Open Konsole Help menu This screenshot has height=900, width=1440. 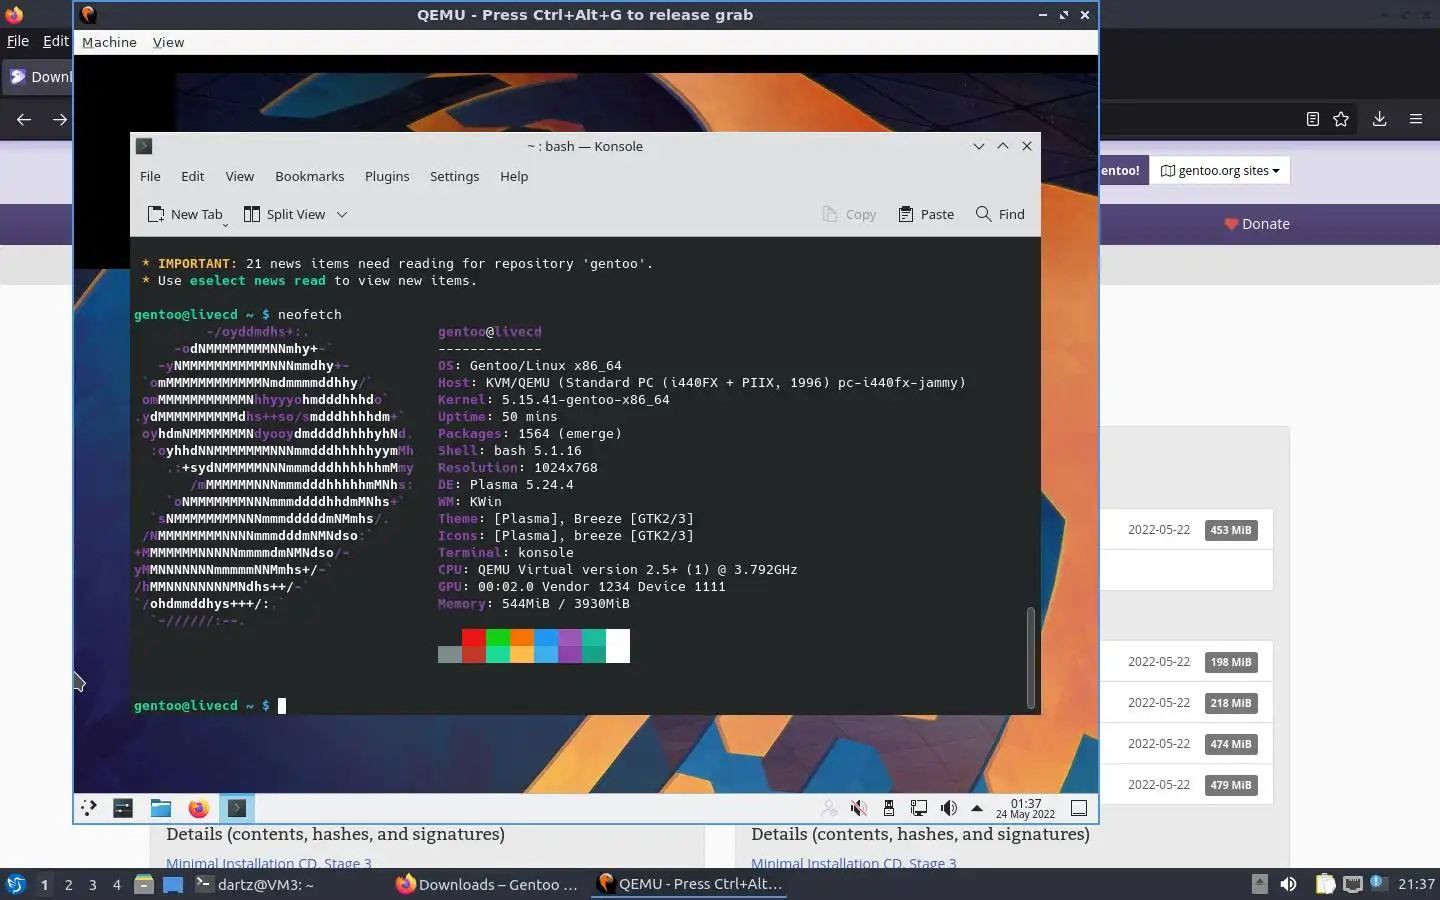click(514, 176)
